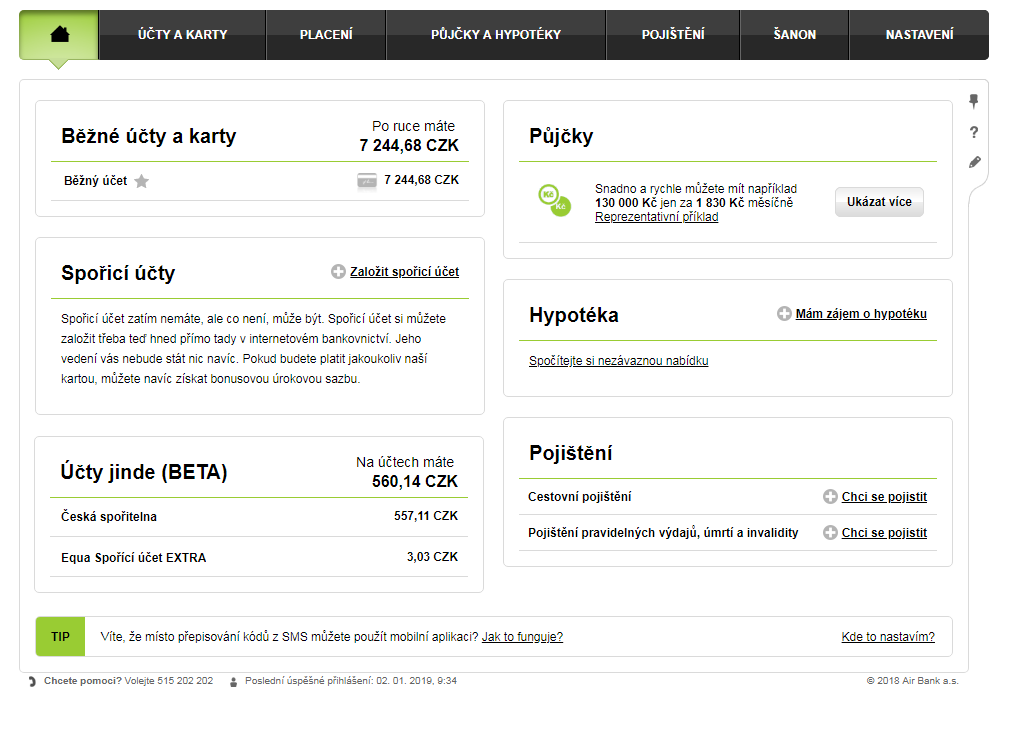Click plus icon beside Mám zájem o hypotéku
1016x742 pixels.
click(x=784, y=314)
